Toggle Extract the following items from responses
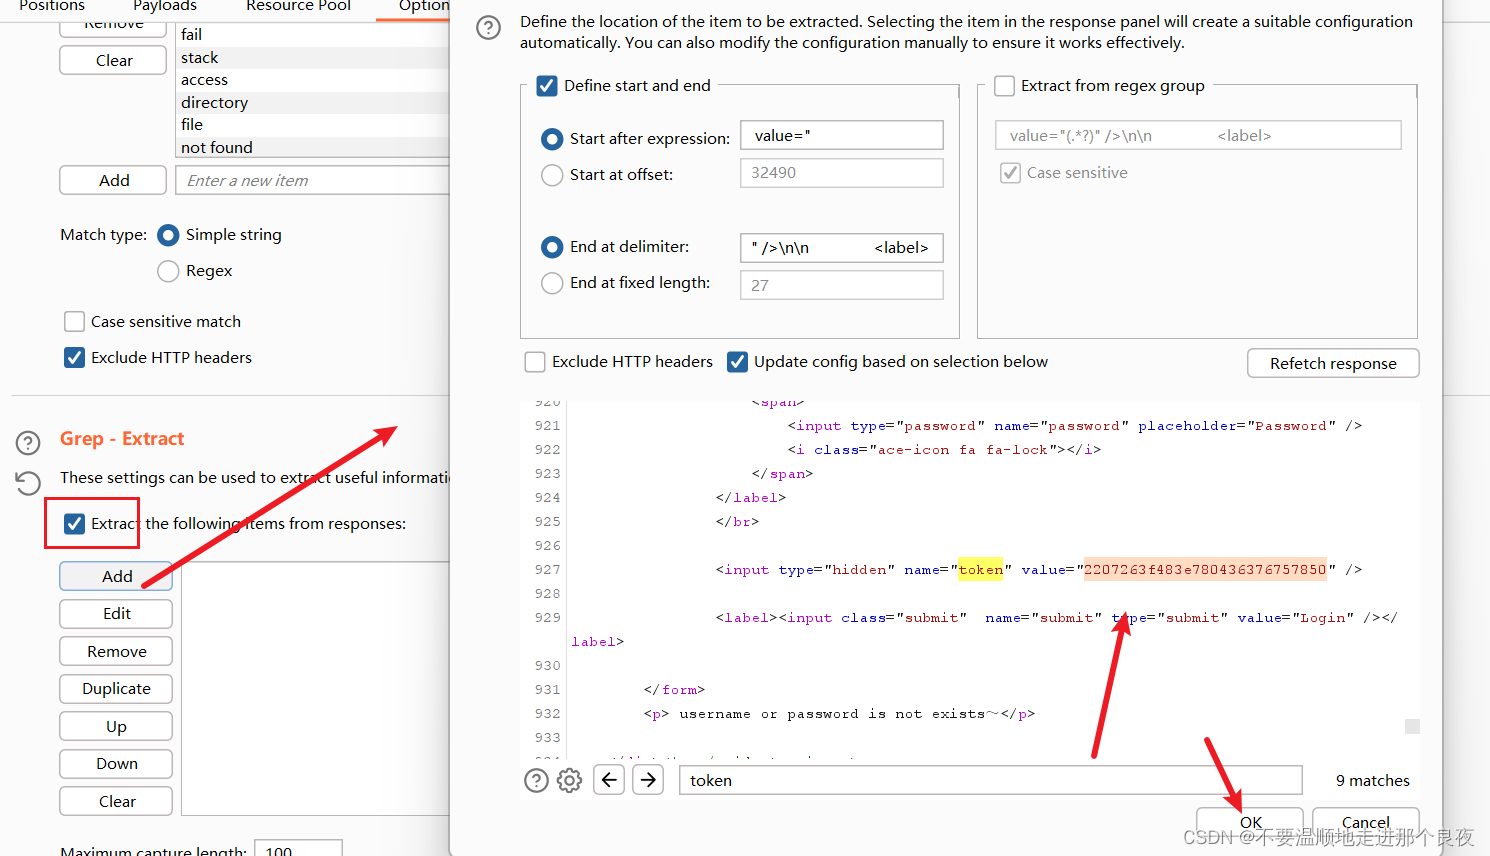Screen dimensions: 1490x856 [x=74, y=524]
